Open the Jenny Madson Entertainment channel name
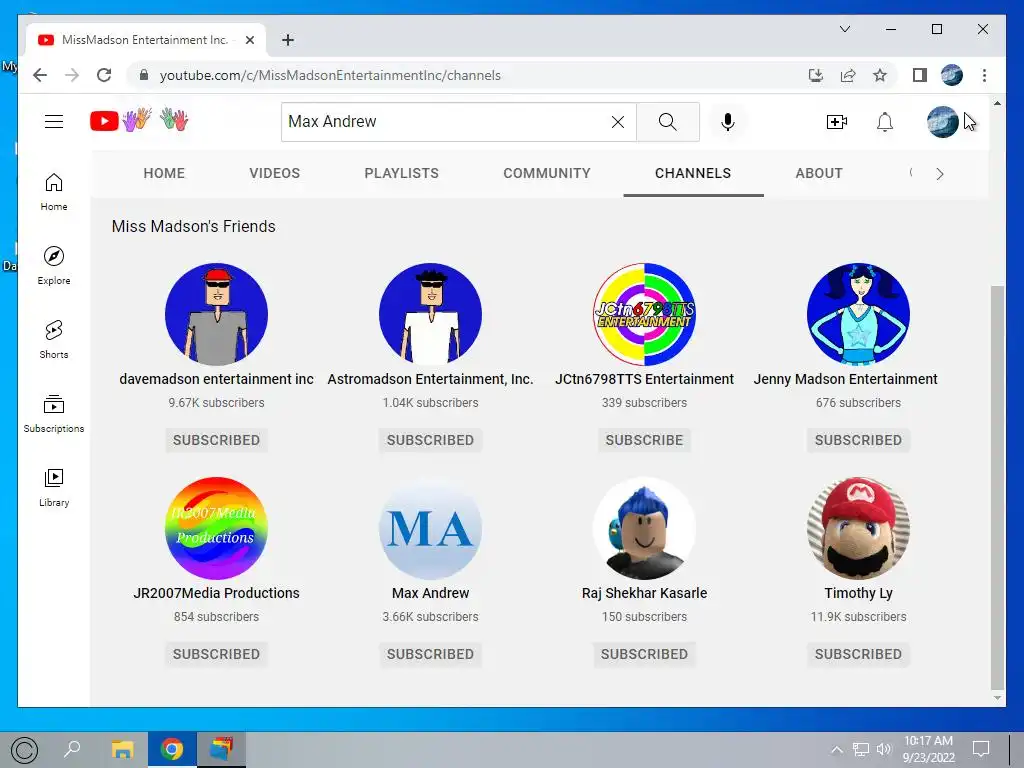 tap(845, 379)
